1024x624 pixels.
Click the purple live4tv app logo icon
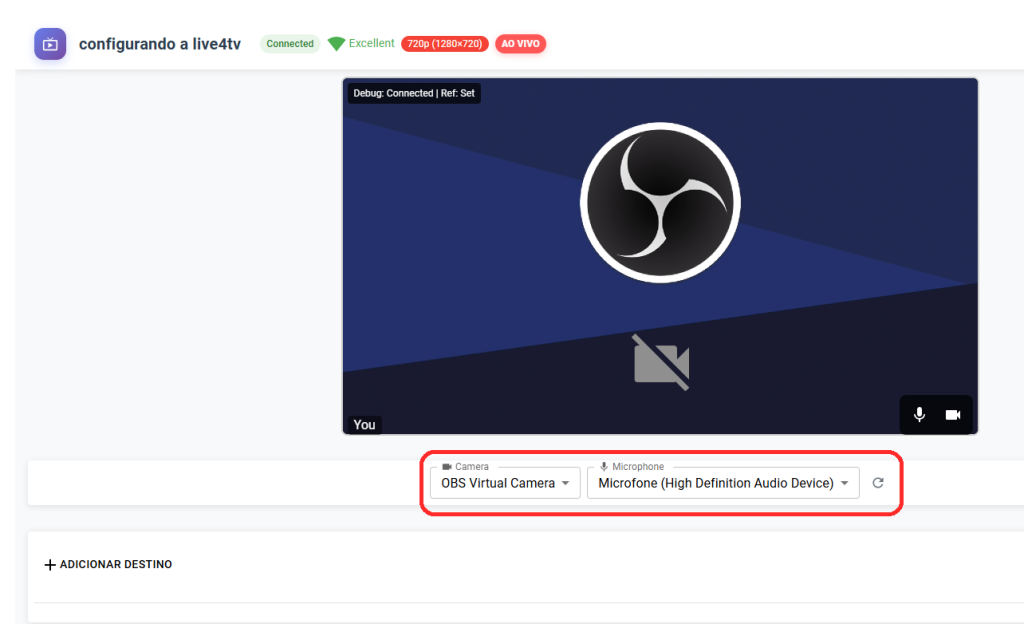pos(50,44)
